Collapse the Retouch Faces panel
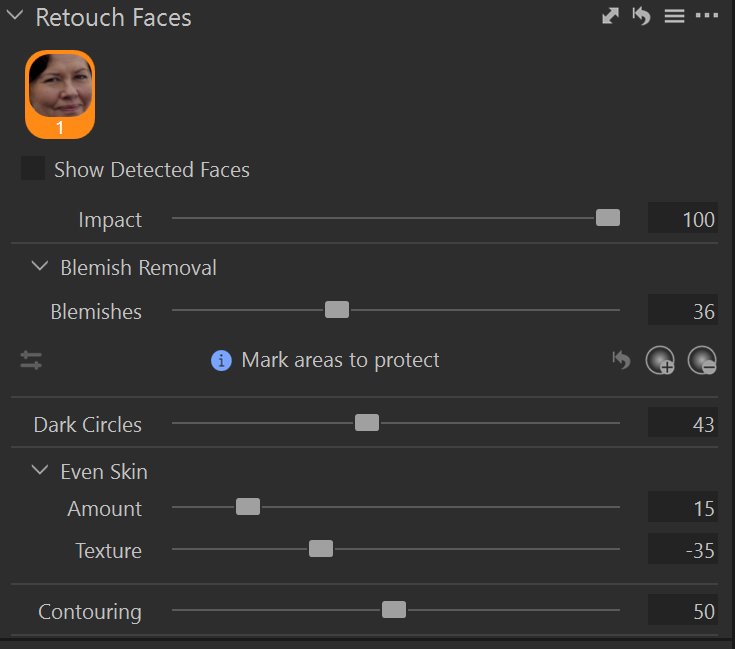 (x=15, y=17)
